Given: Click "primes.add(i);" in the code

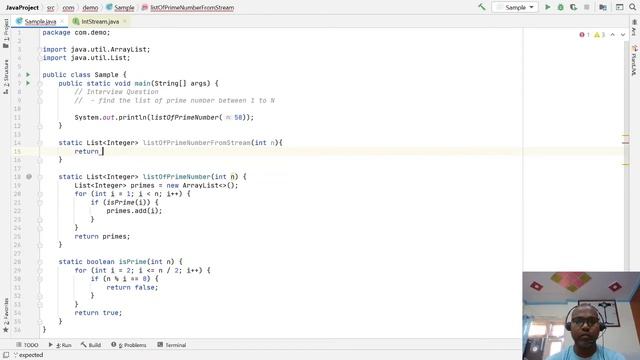Looking at the screenshot, I should point(134,211).
